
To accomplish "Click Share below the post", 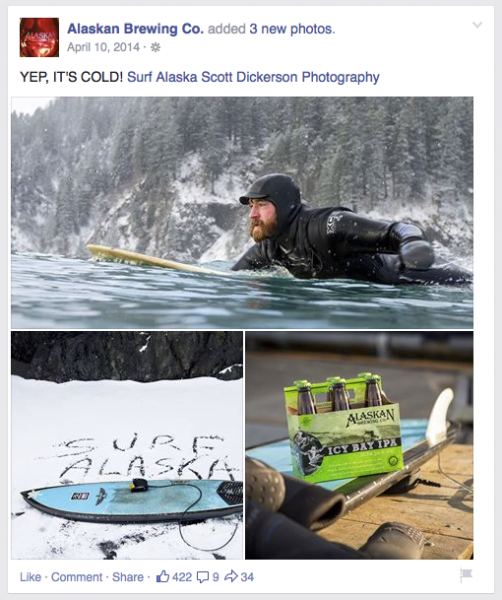I will click(x=127, y=577).
